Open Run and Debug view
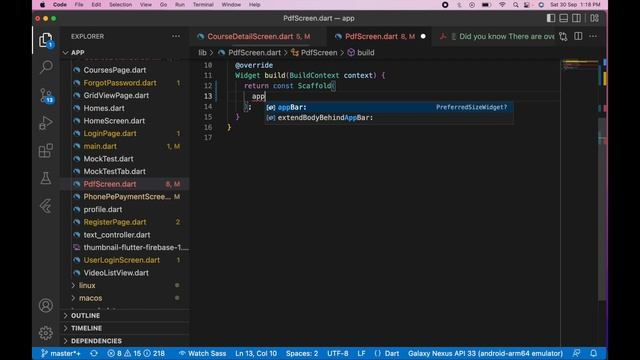Viewport: 640px width, 360px height. pyautogui.click(x=46, y=123)
